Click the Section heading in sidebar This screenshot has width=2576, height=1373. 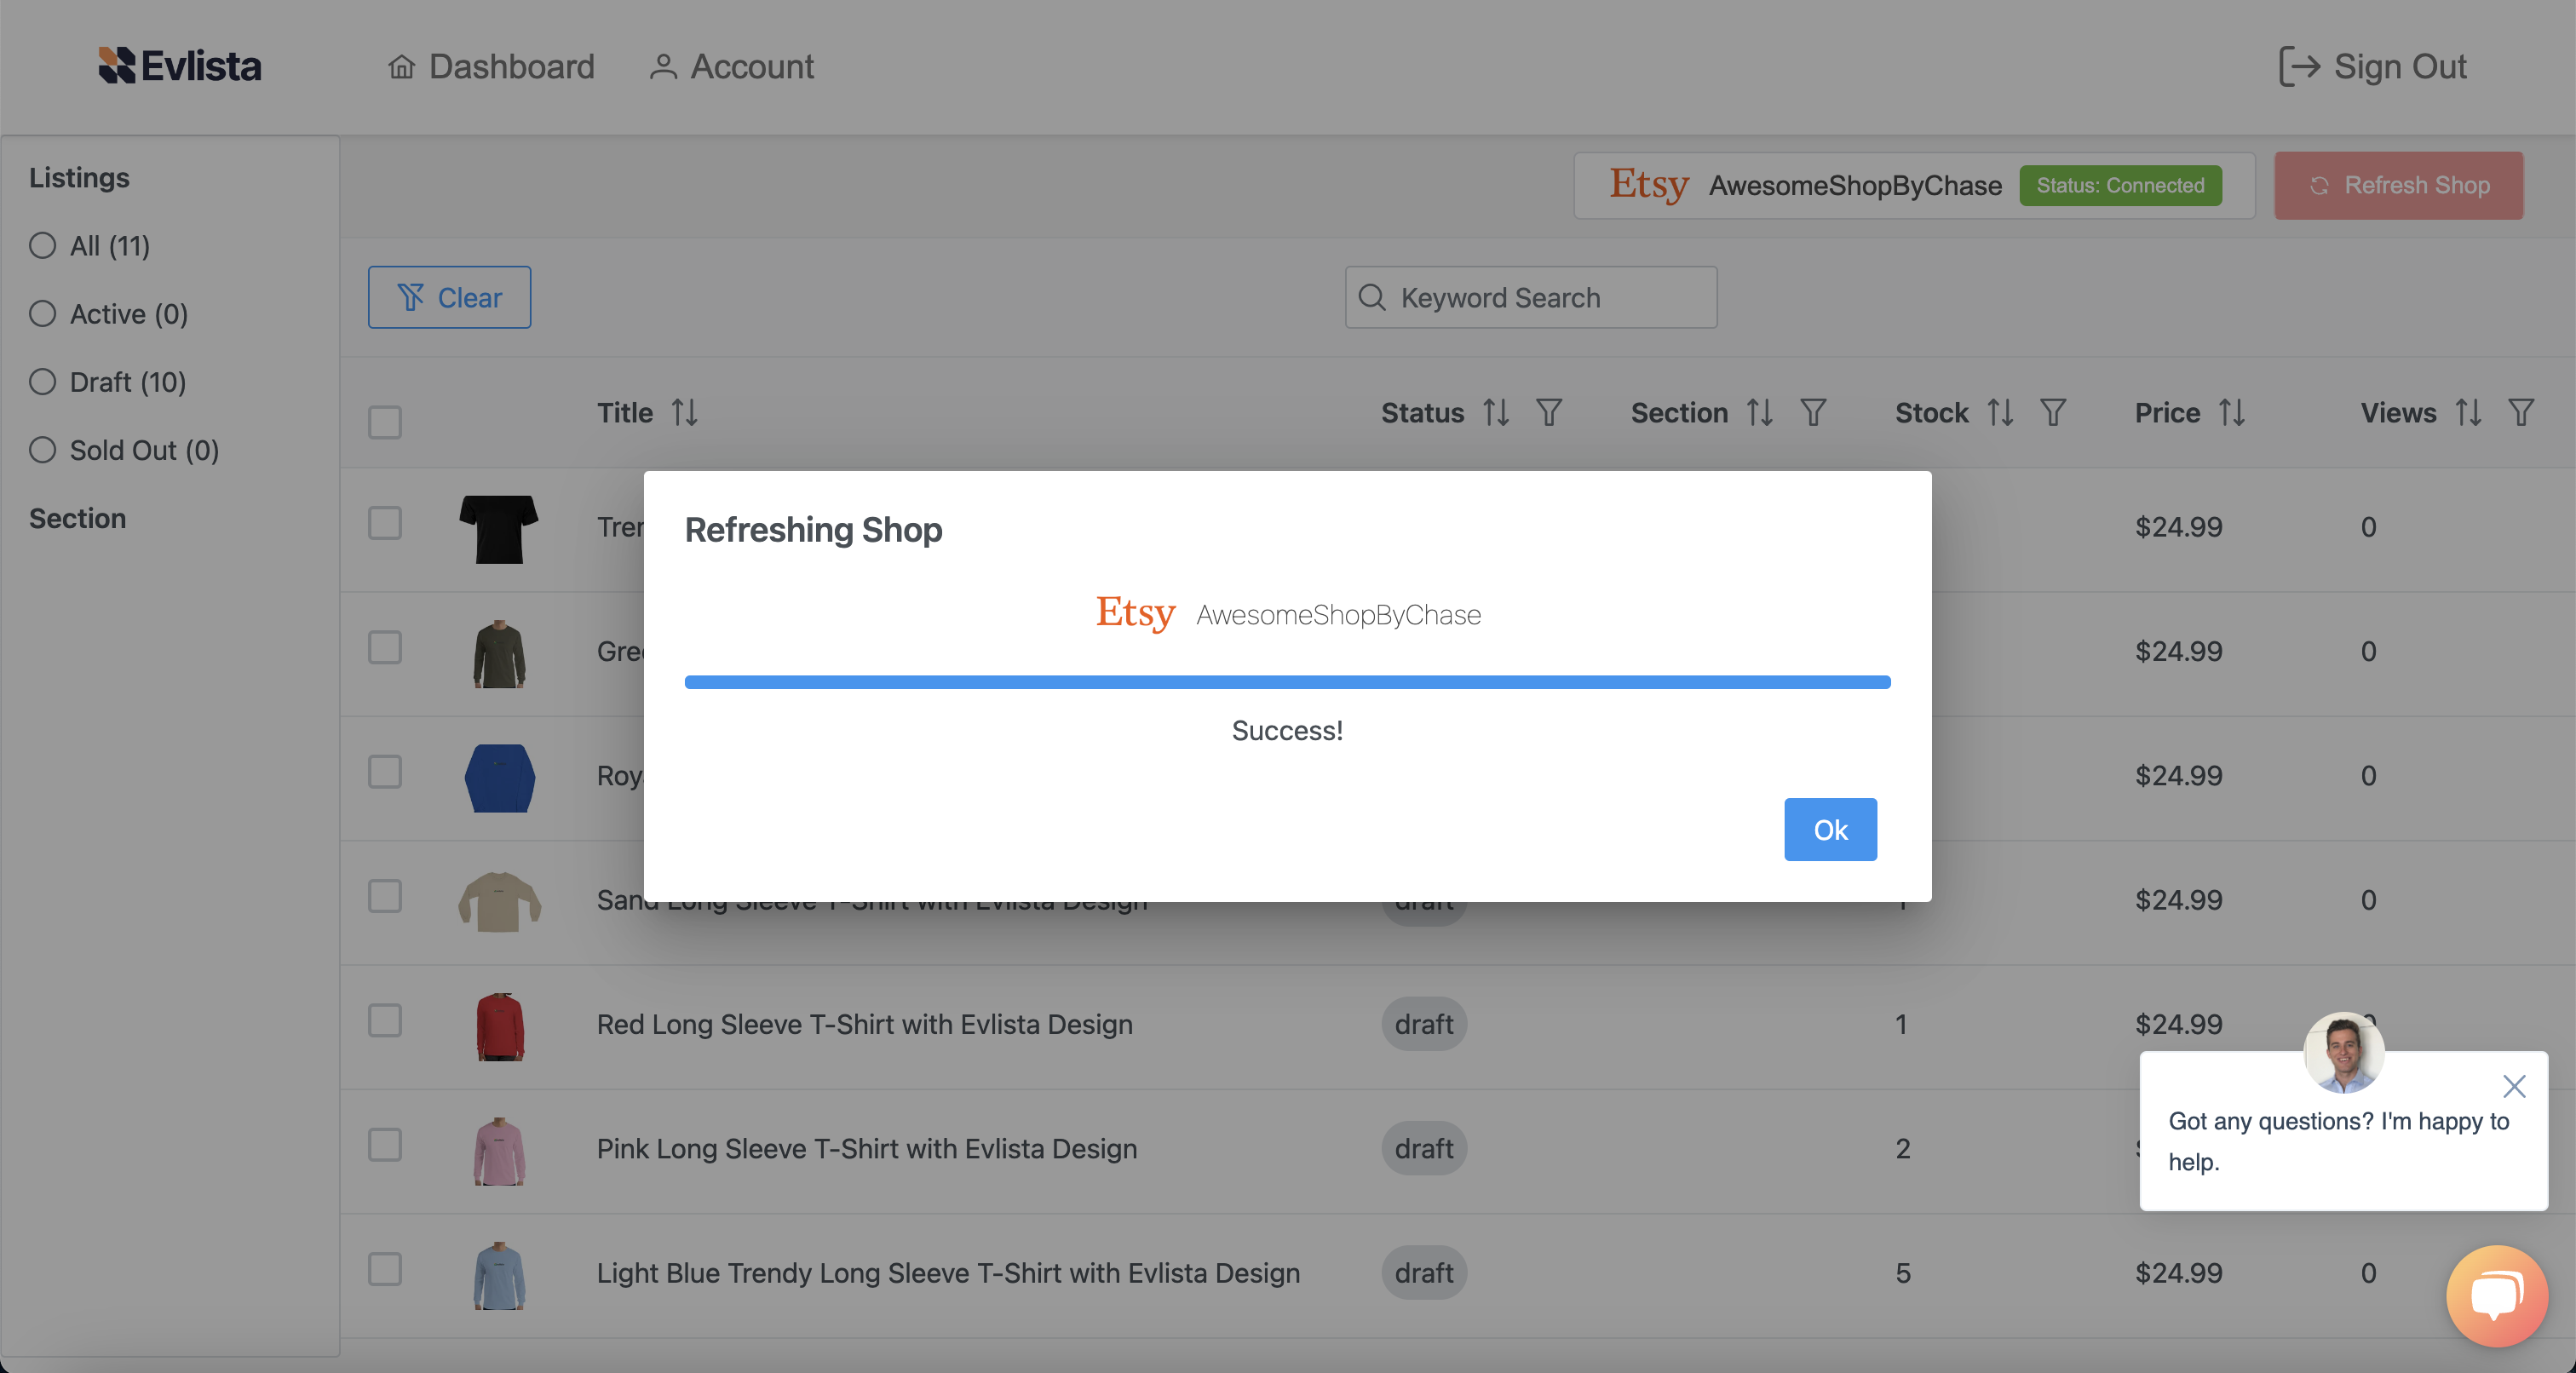click(78, 518)
